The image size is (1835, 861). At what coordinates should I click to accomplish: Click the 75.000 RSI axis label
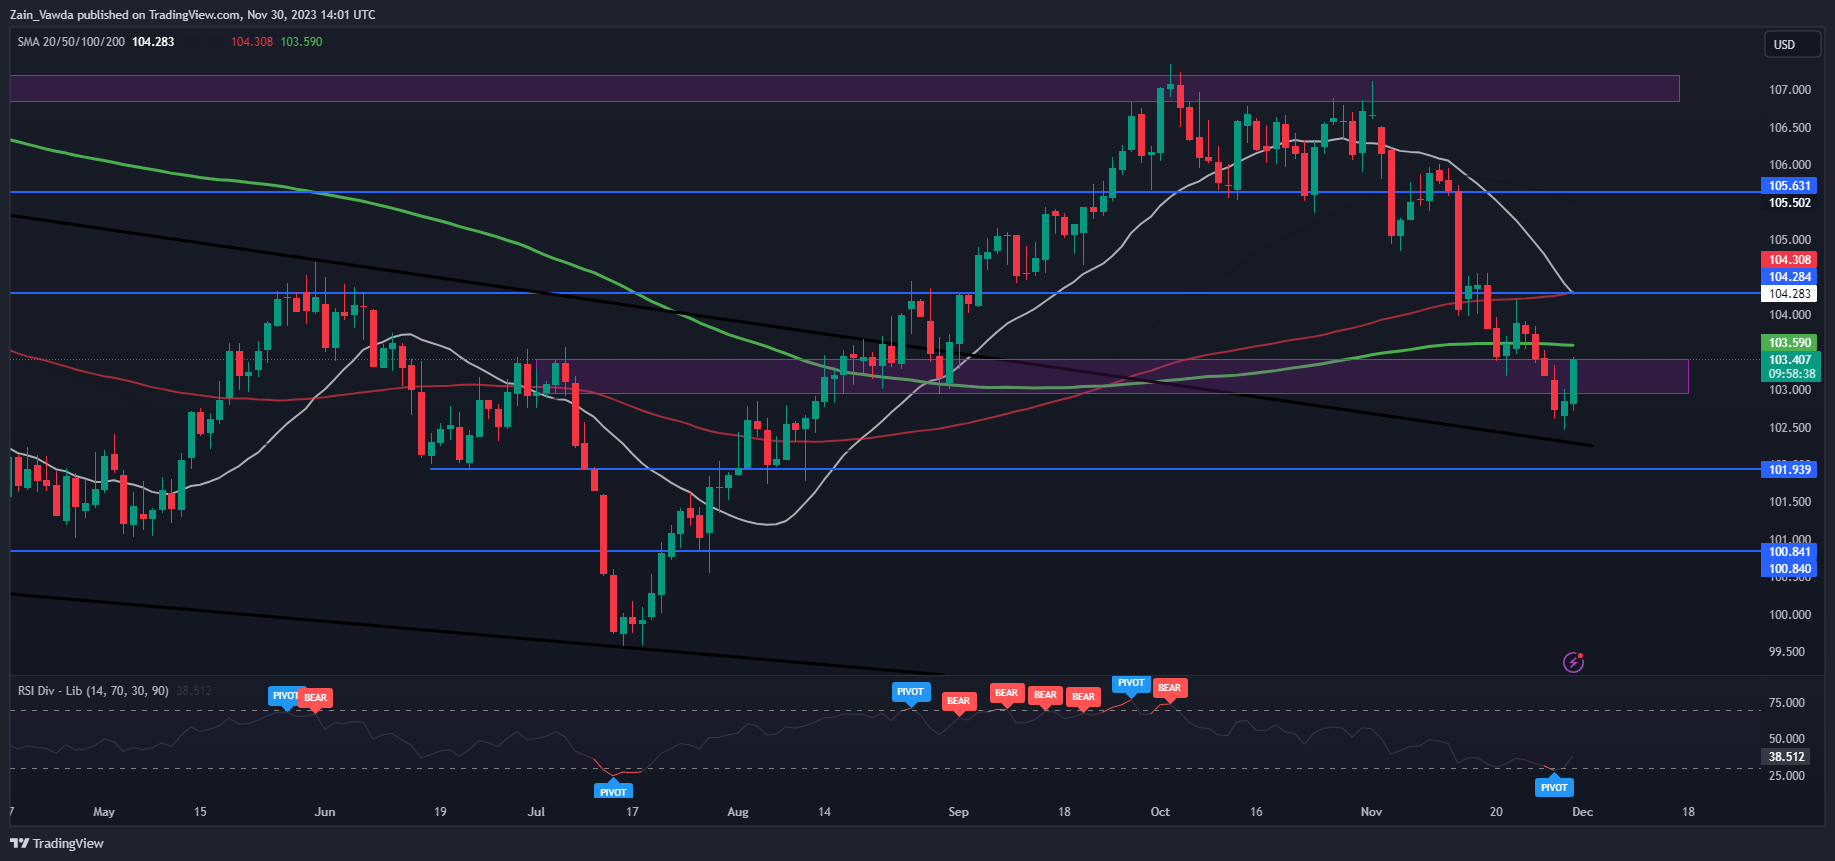(x=1786, y=703)
